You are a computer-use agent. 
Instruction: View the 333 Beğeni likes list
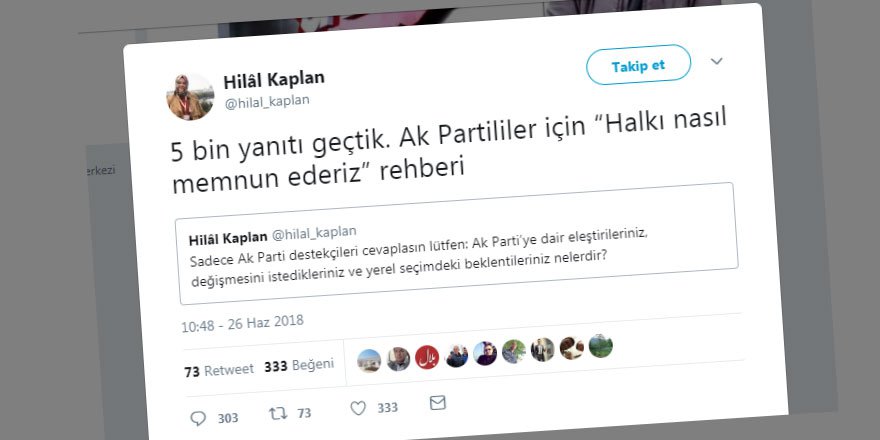click(299, 365)
